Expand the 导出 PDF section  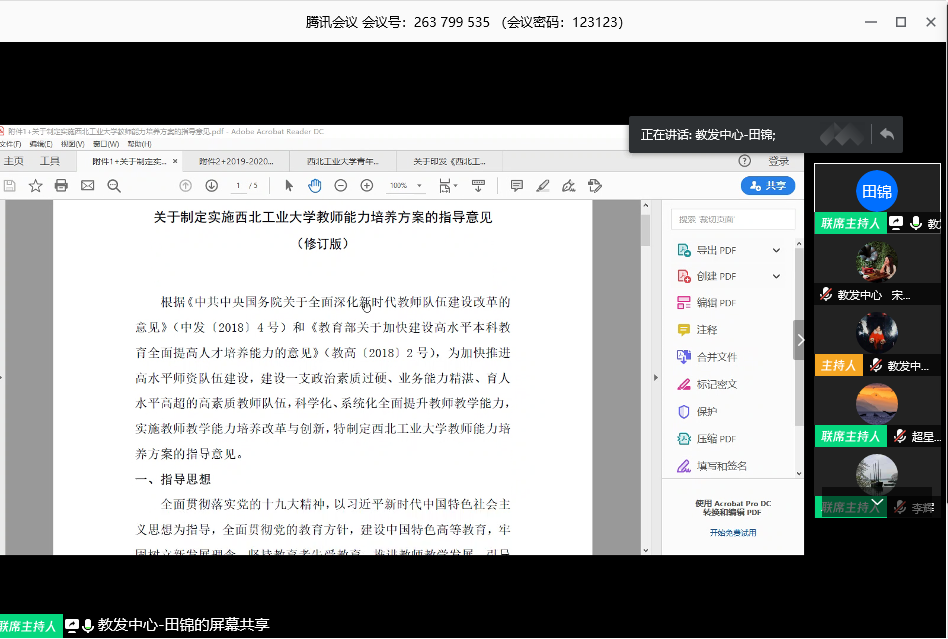pos(776,250)
